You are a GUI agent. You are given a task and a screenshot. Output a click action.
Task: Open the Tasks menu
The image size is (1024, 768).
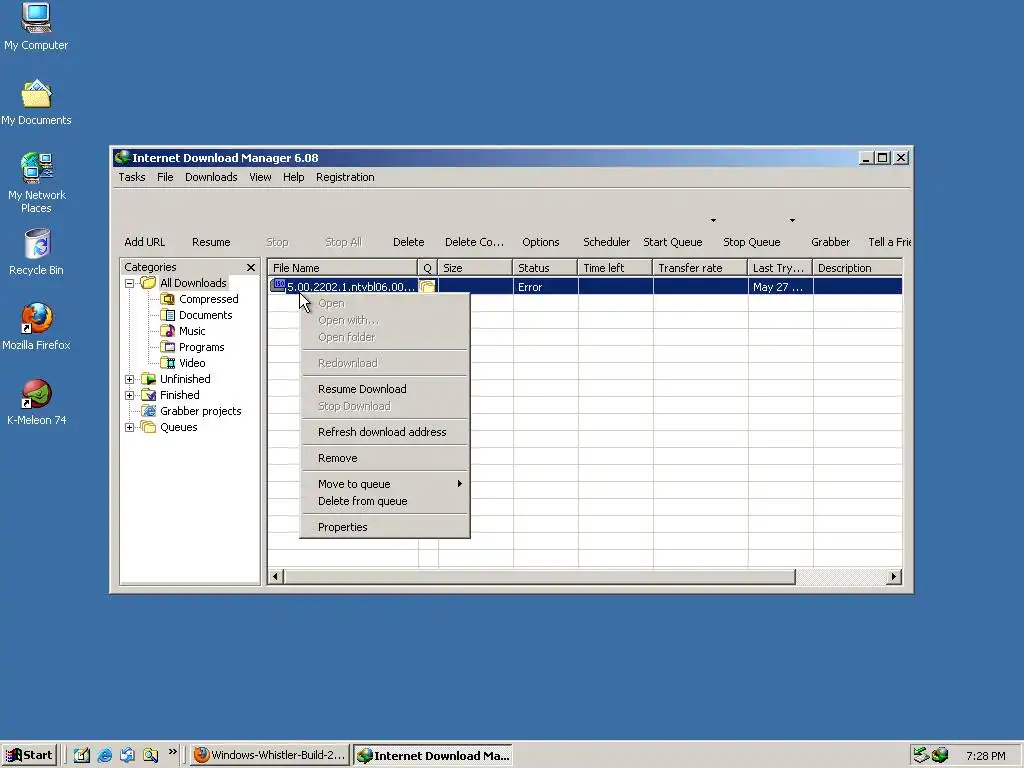[132, 177]
